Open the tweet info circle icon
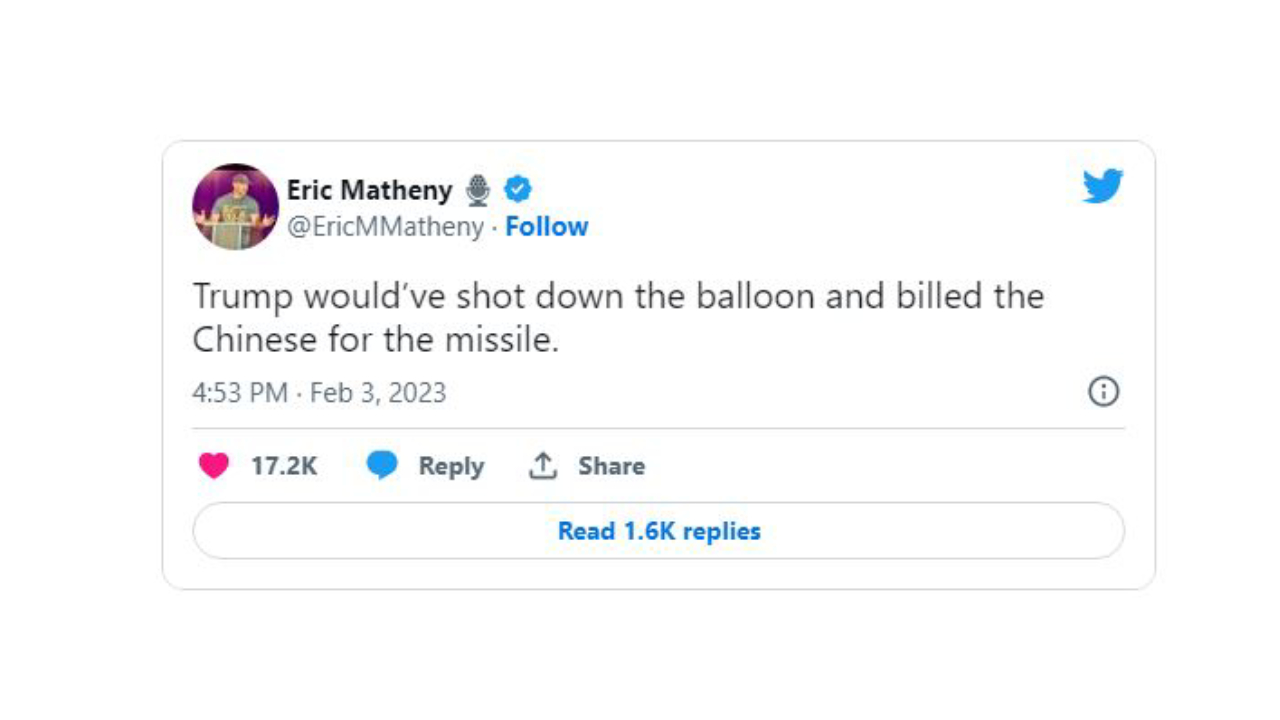1280x720 pixels. pos(1103,391)
